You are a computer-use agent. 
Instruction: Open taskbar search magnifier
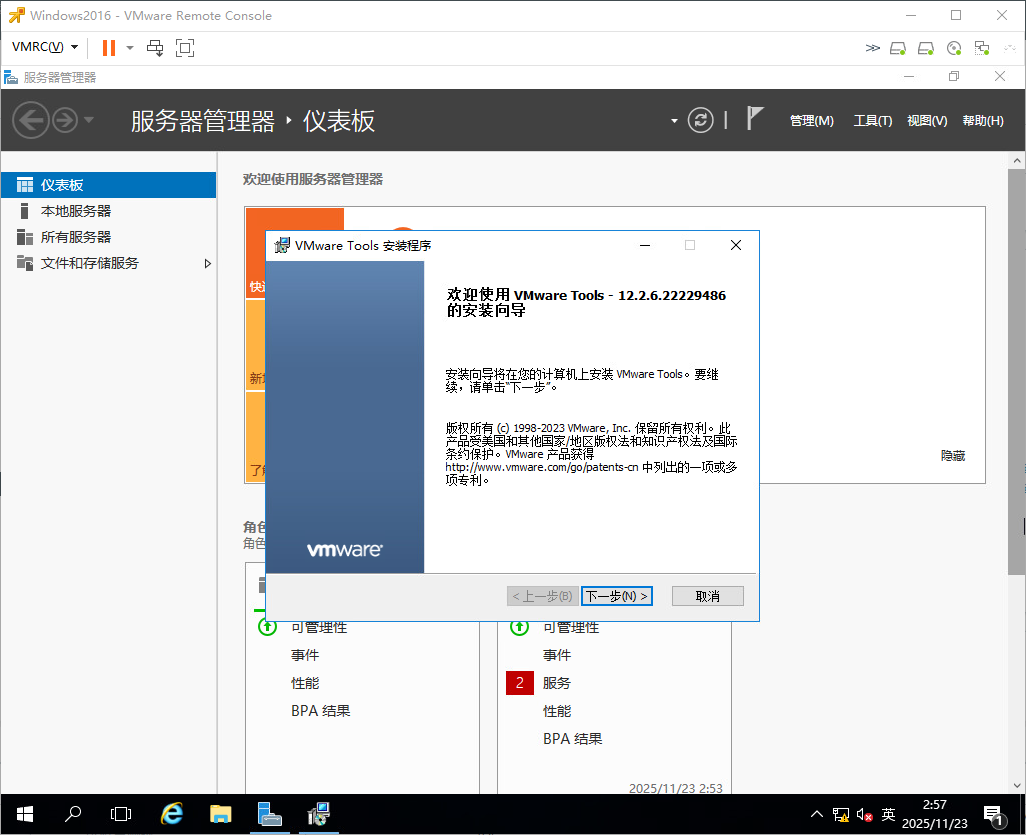point(73,814)
